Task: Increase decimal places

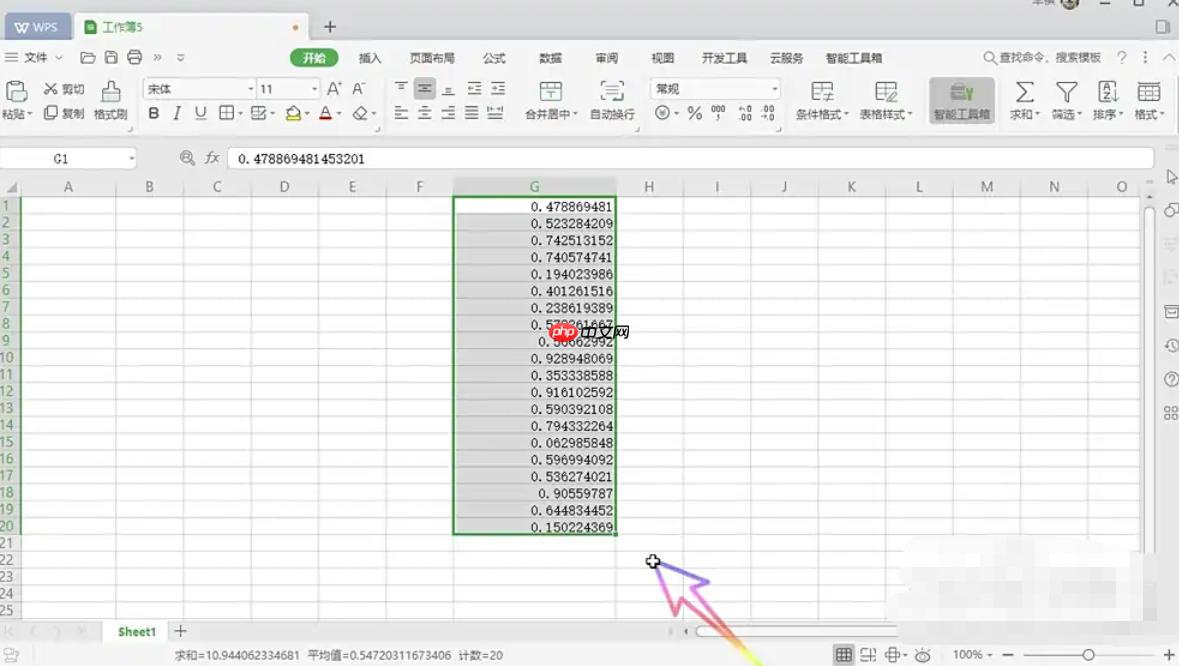Action: click(x=744, y=114)
